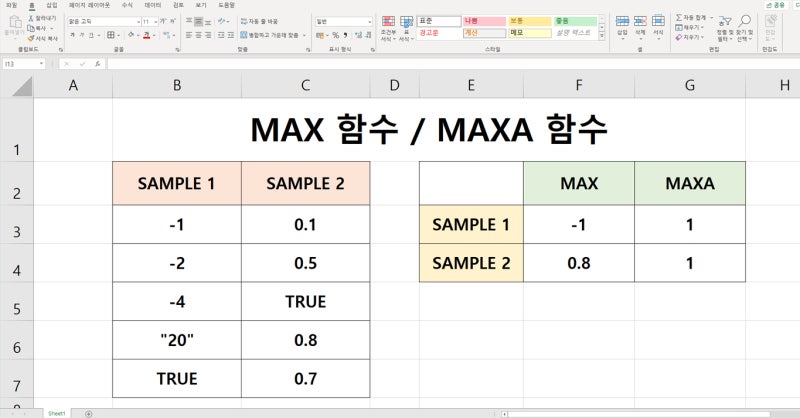Screen dimensions: 800x418
Task: Click the Increase Decimal icon
Action: pos(358,35)
